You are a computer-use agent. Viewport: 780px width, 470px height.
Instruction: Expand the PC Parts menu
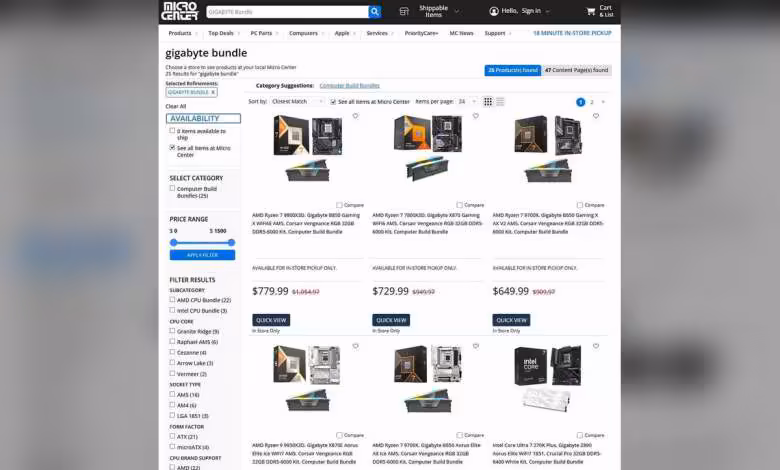(264, 33)
